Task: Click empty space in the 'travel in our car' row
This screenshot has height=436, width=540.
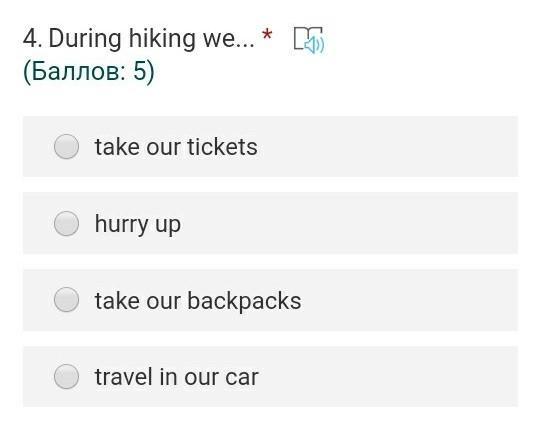Action: pos(387,377)
